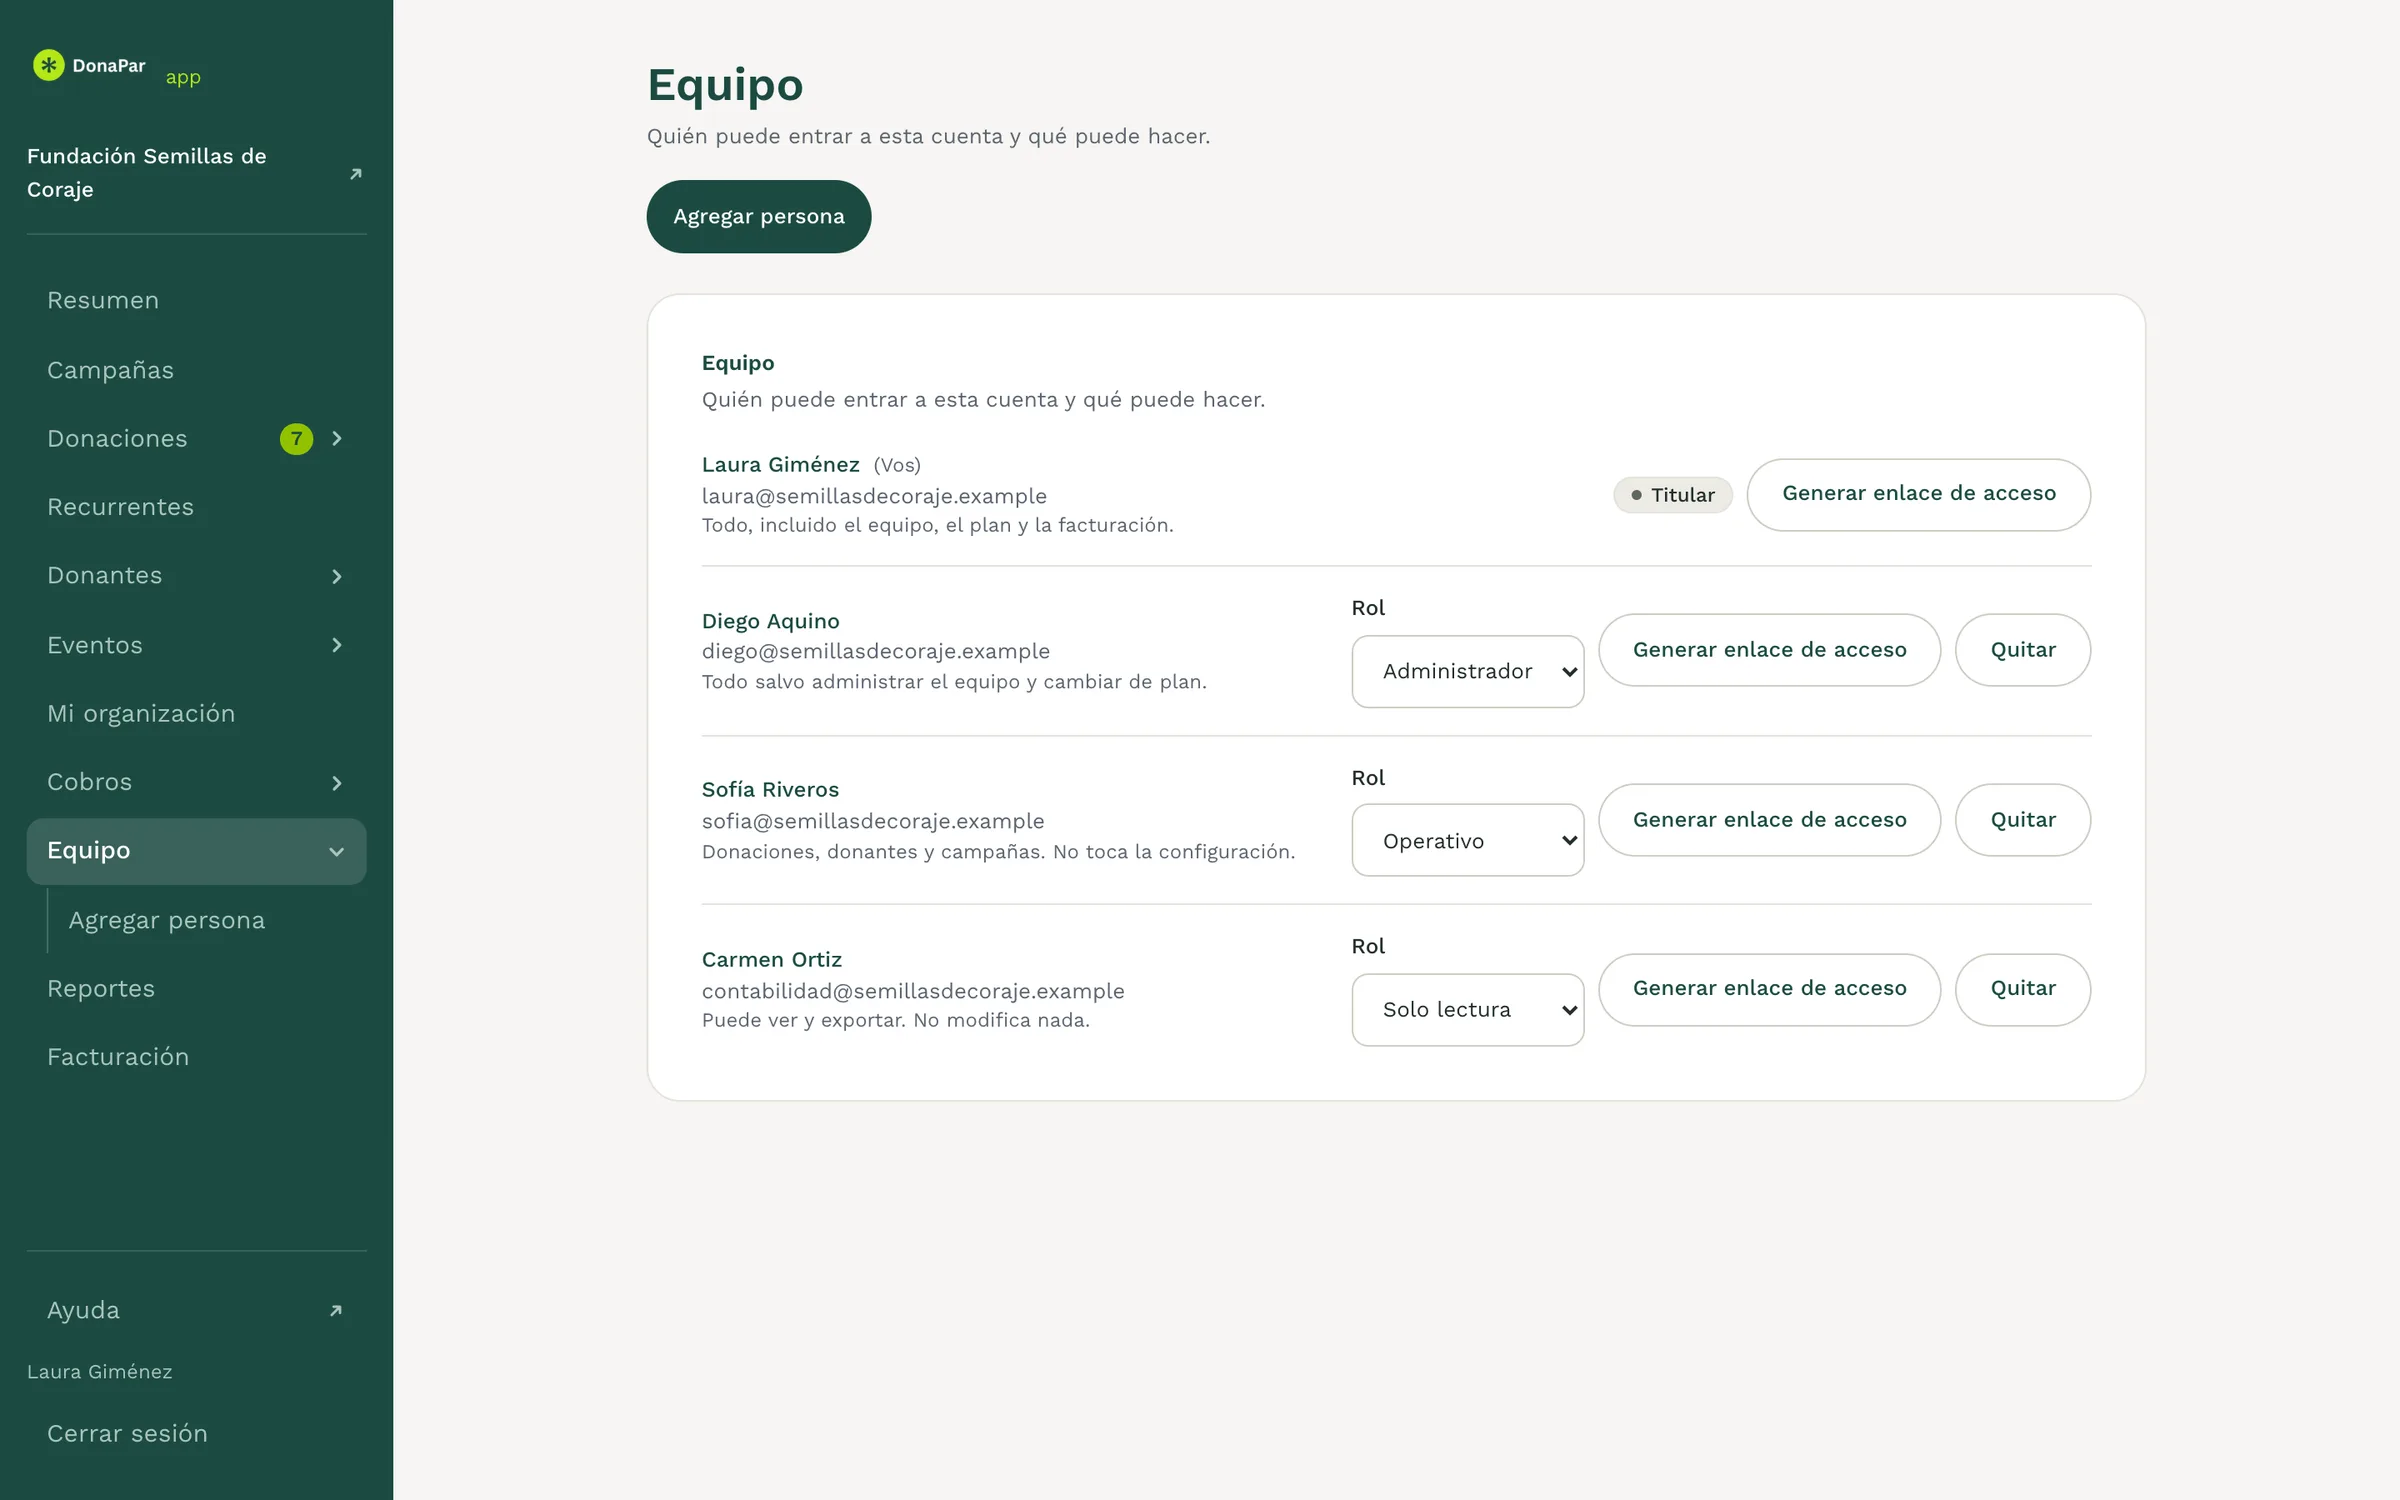Click the sofia@semillasdecoraje.example email text

[x=873, y=821]
